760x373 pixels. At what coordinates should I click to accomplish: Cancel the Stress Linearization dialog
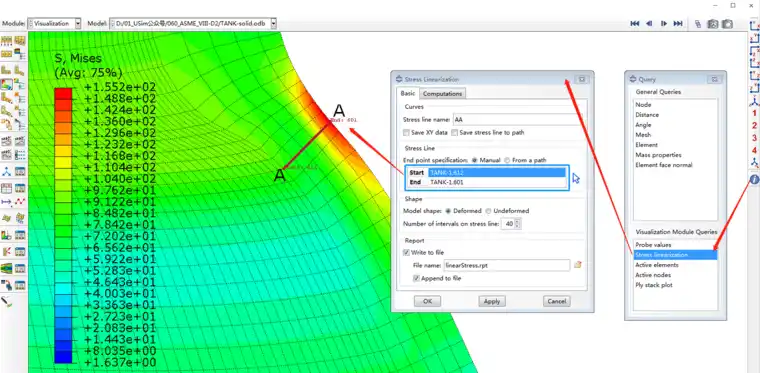556,301
